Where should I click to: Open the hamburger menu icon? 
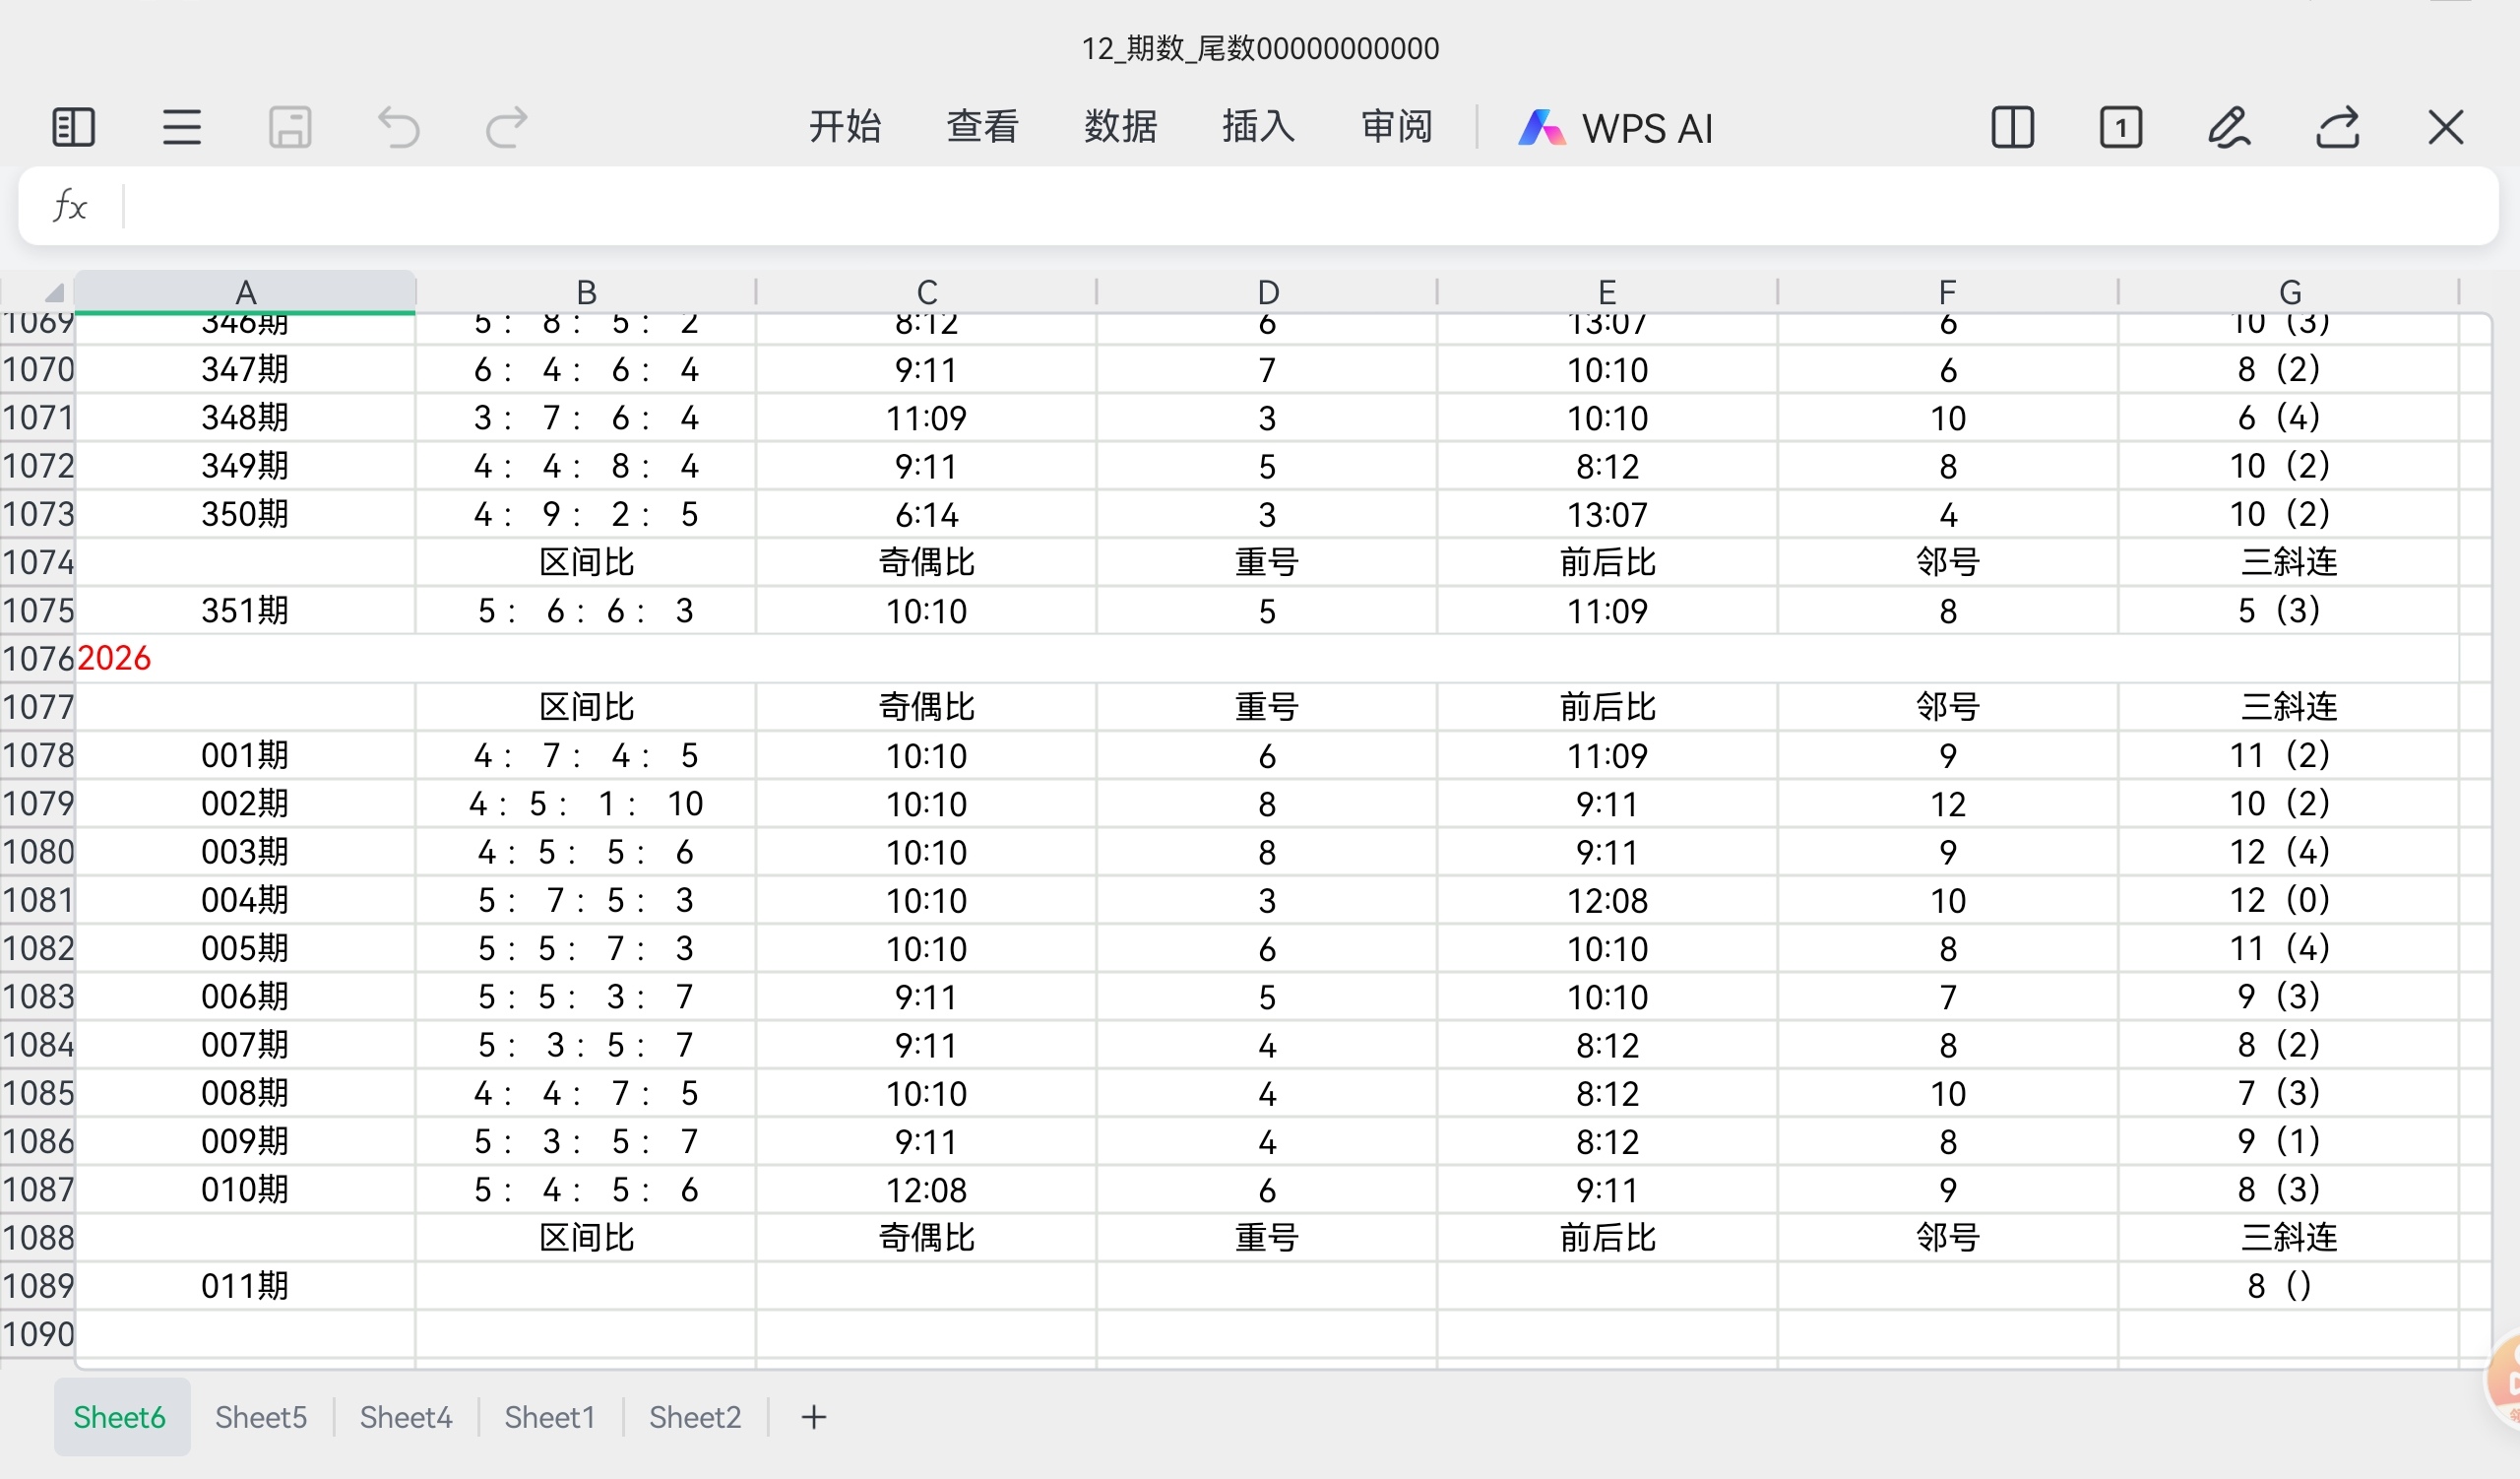(182, 128)
